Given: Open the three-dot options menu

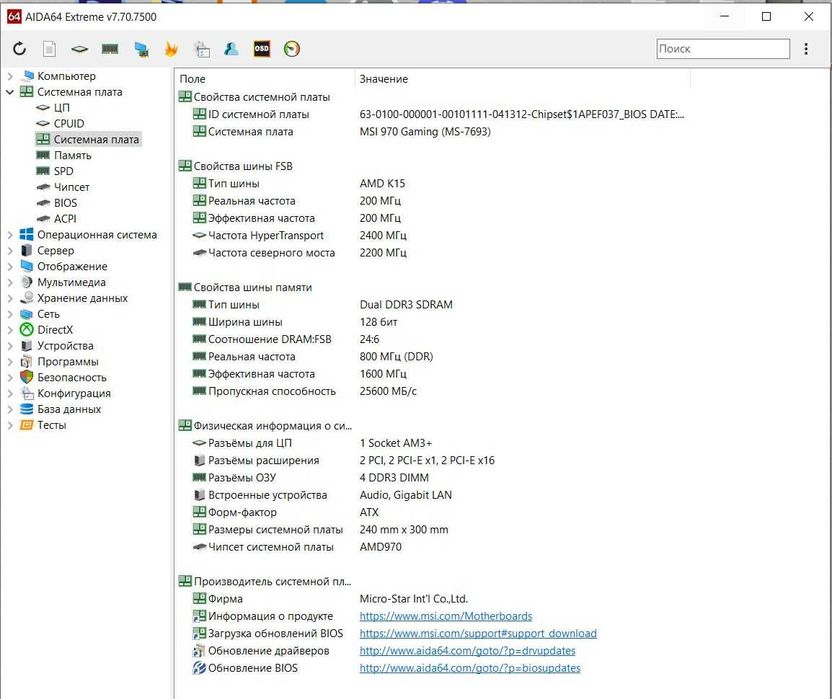Looking at the screenshot, I should 806,49.
